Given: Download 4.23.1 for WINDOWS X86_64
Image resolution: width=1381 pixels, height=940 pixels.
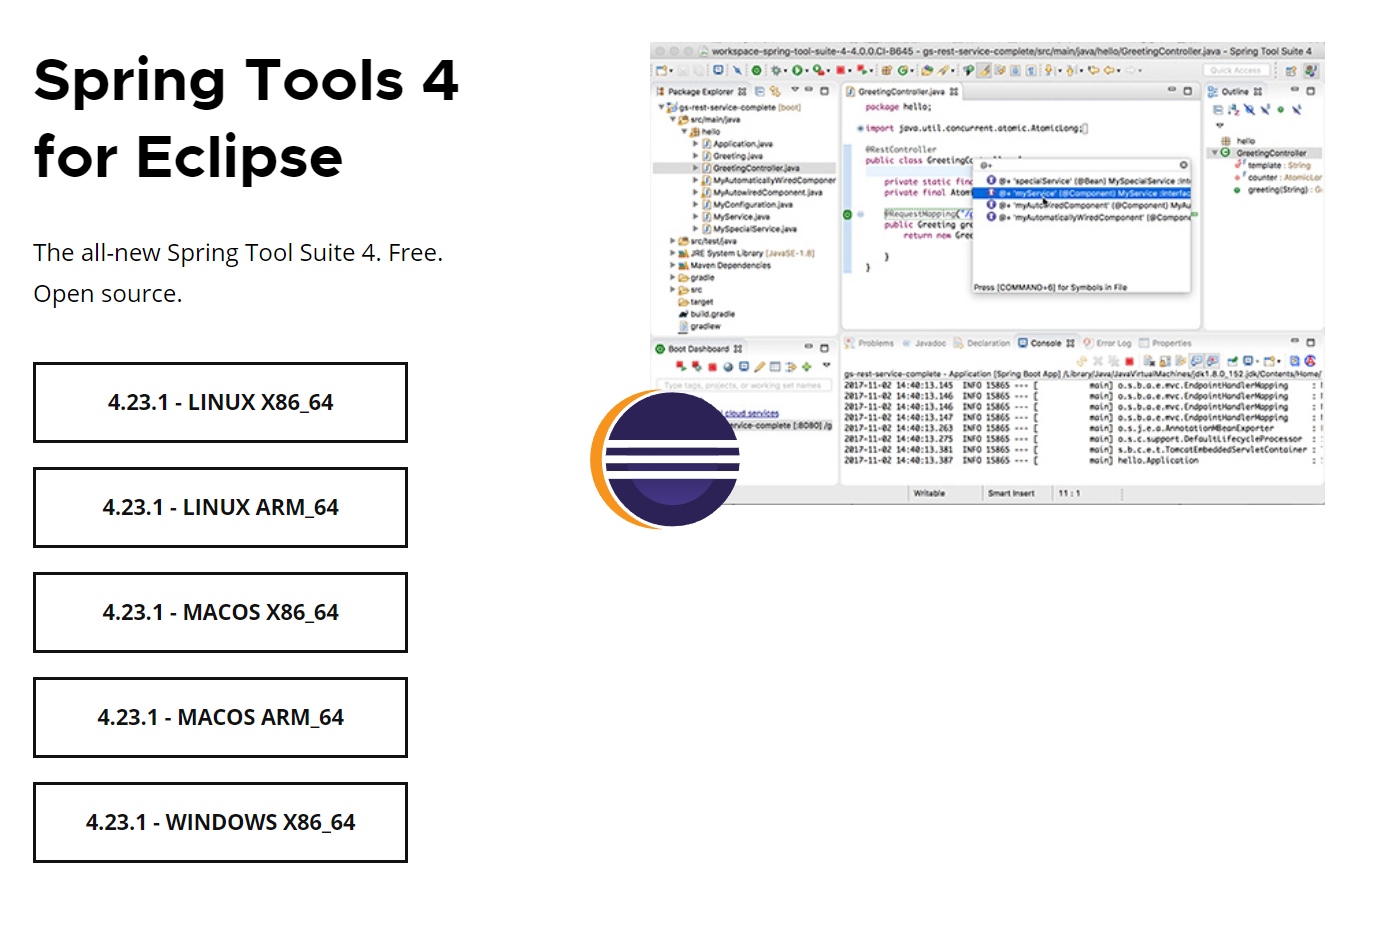Looking at the screenshot, I should tap(220, 822).
